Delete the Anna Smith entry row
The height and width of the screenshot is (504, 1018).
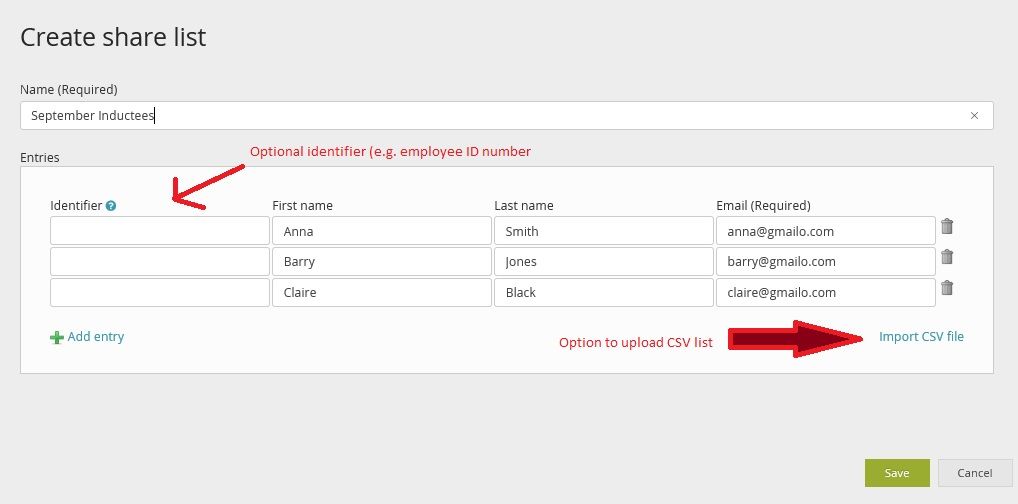click(x=947, y=227)
